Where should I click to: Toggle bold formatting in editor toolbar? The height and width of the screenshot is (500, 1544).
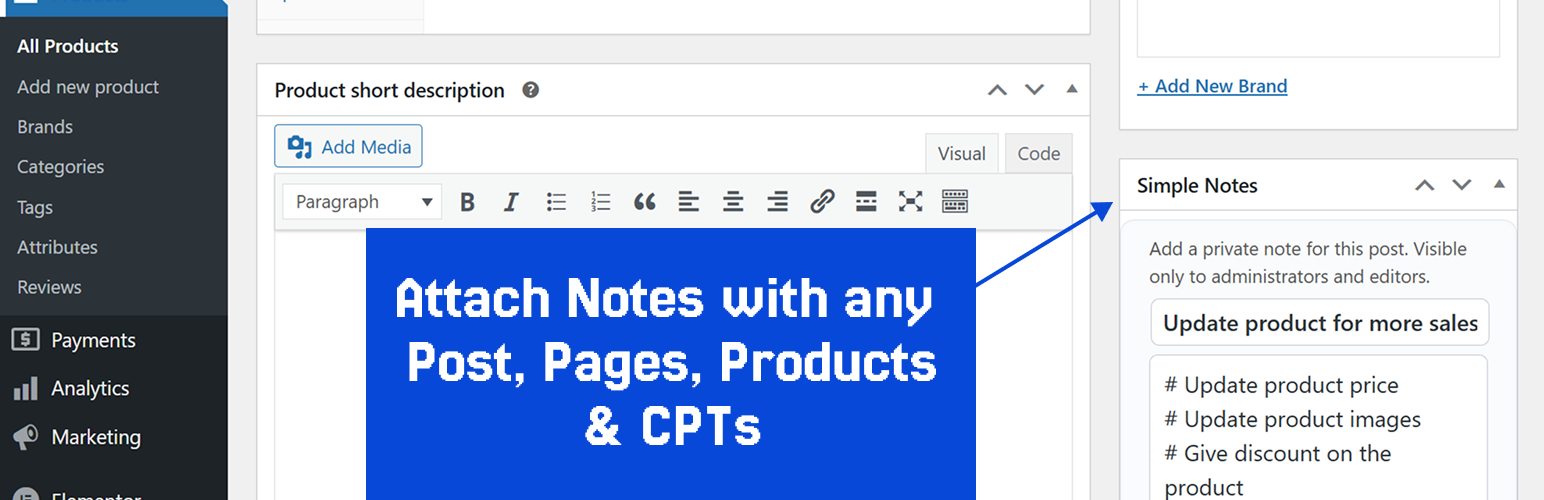467,202
